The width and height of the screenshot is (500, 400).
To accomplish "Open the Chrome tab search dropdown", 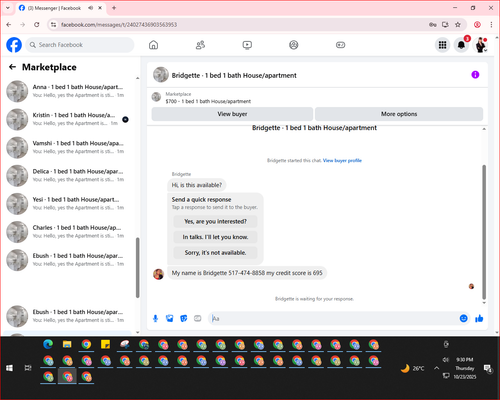I will point(8,8).
